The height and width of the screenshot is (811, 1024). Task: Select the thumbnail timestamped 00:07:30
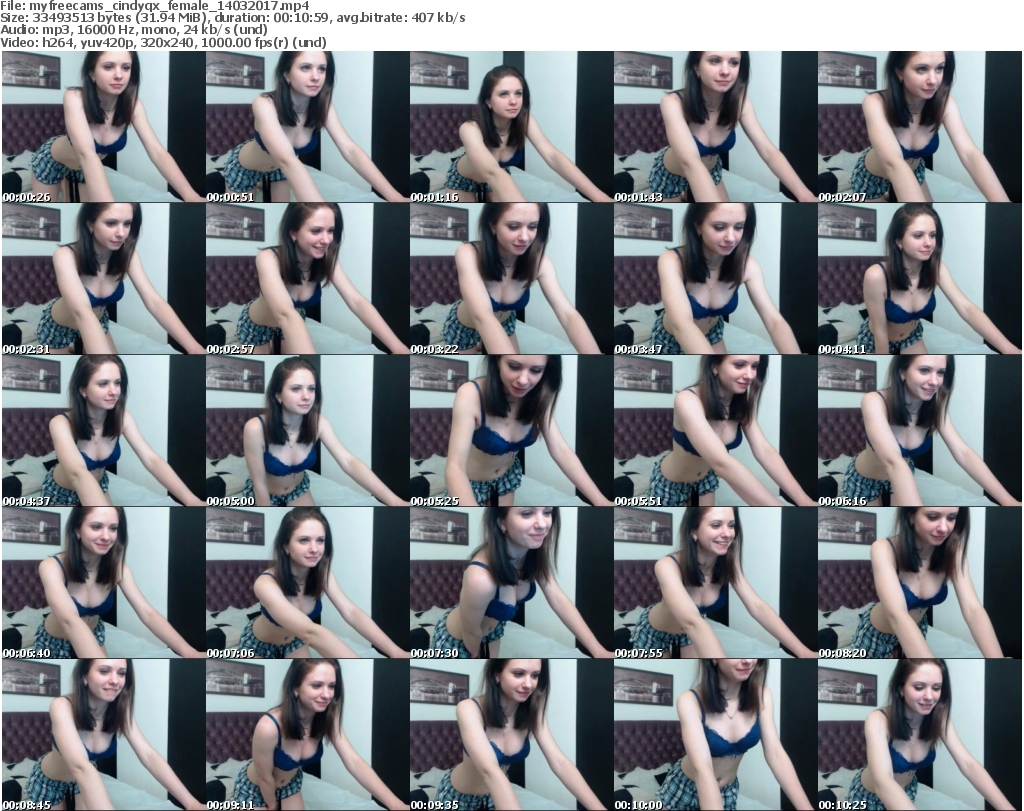(x=511, y=582)
